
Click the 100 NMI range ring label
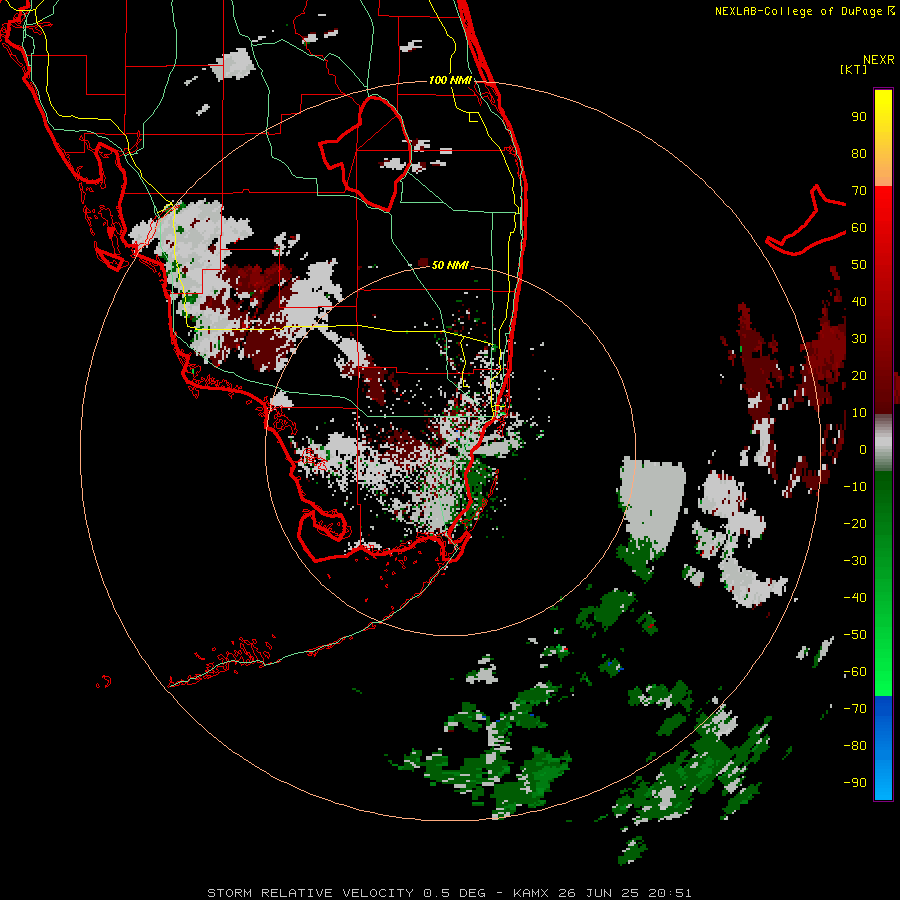tap(450, 80)
